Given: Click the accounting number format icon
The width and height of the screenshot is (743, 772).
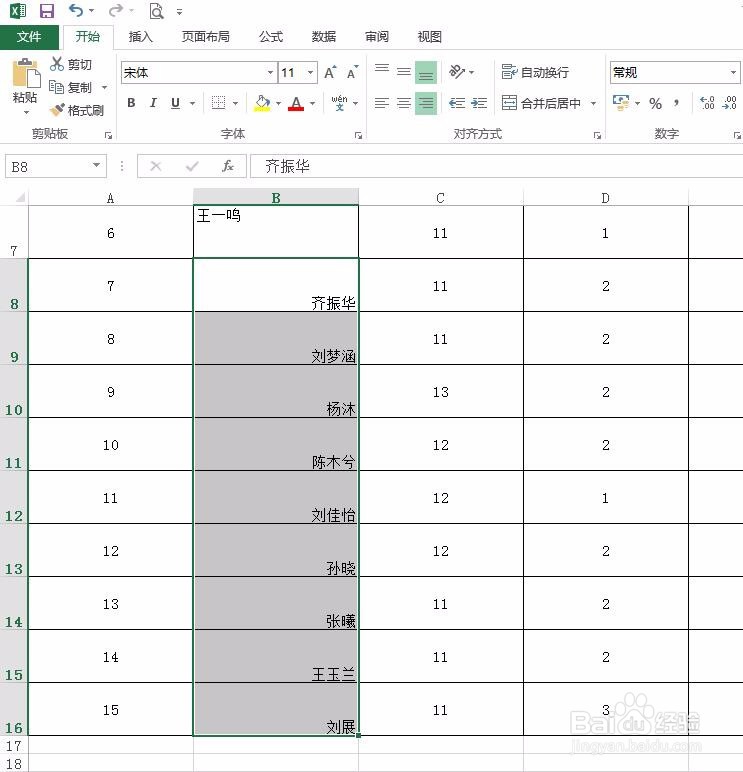Looking at the screenshot, I should [620, 102].
